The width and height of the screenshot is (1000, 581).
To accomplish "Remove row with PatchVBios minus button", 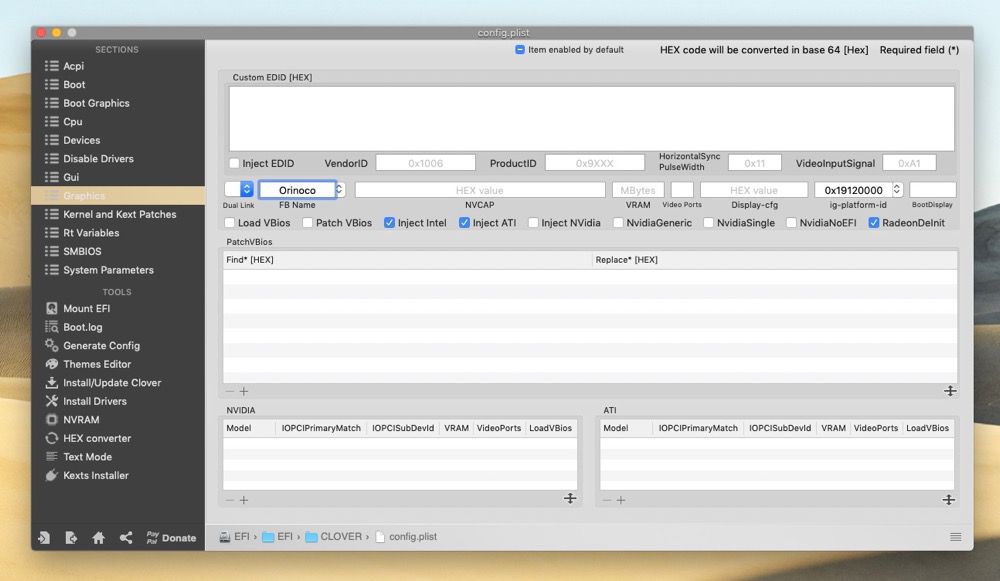I will point(230,391).
